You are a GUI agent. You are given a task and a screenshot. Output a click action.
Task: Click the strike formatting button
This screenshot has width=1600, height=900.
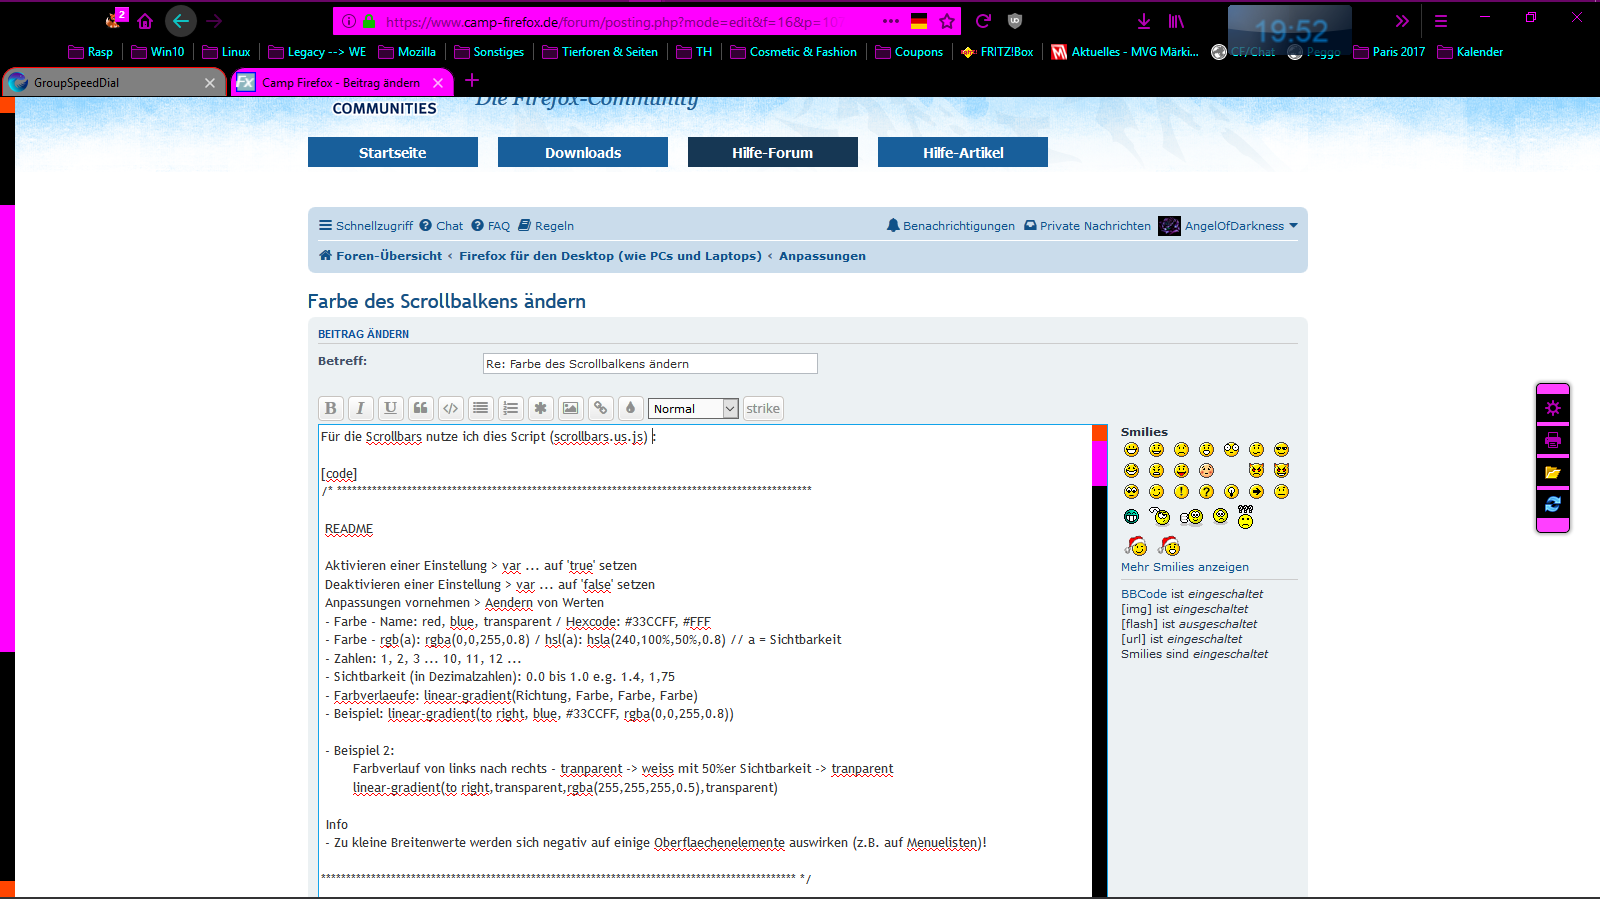(762, 408)
